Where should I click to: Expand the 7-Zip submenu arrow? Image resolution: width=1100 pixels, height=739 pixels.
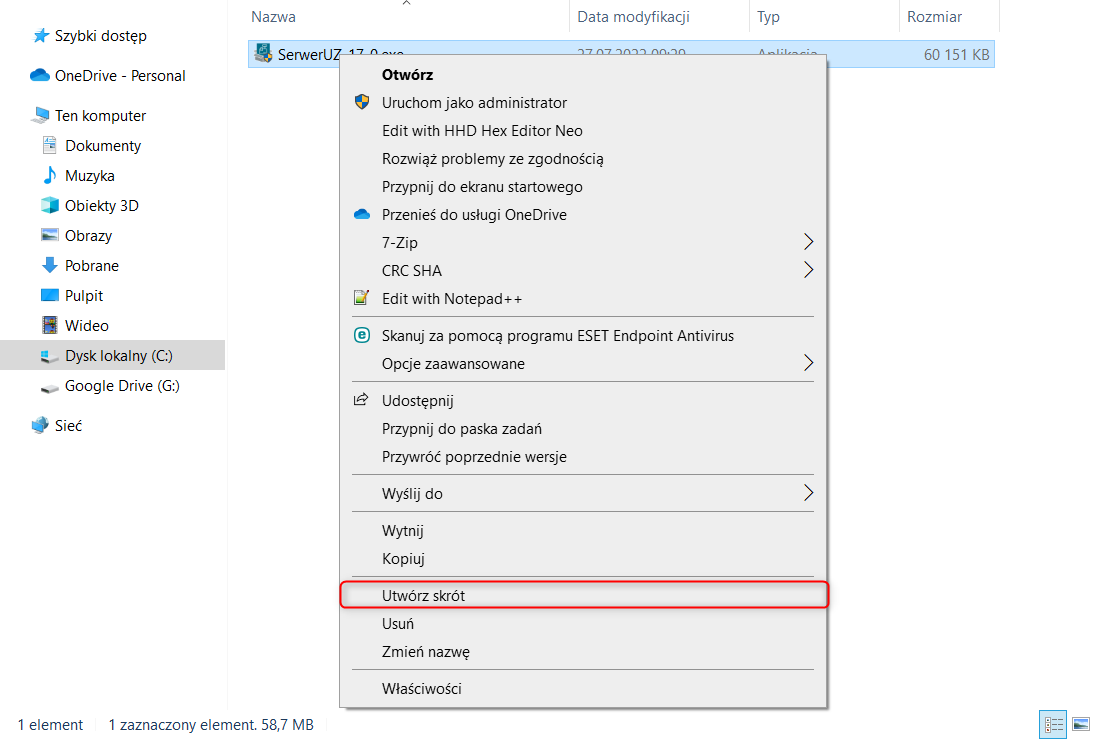pos(808,242)
